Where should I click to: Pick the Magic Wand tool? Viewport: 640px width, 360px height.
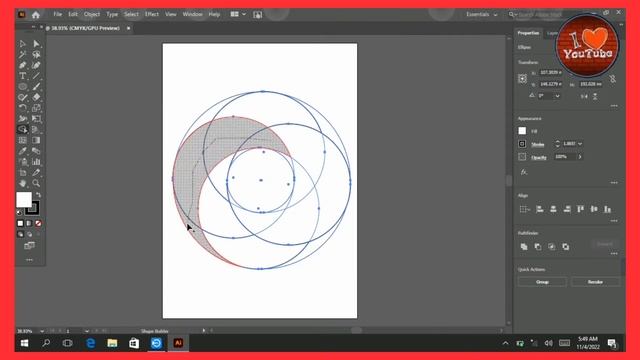[x=23, y=54]
